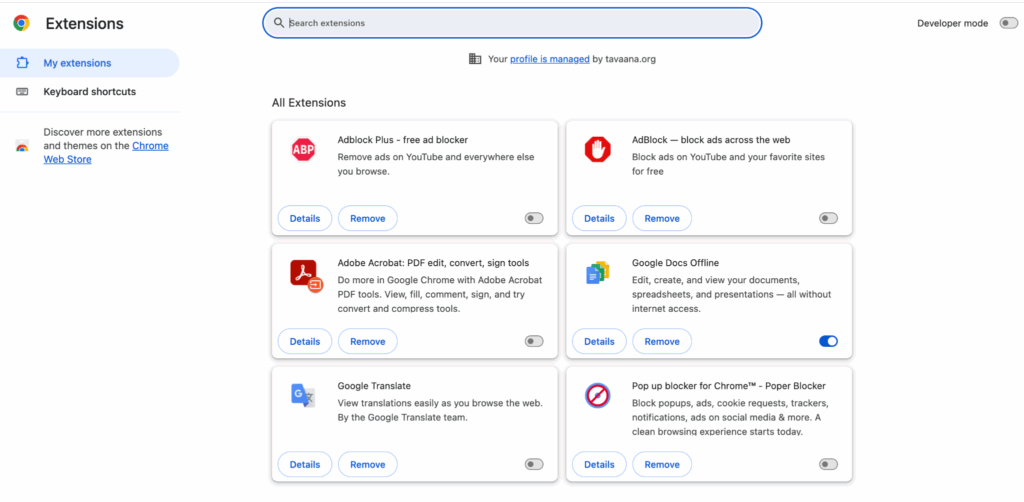This screenshot has height=502, width=1024.
Task: Click the Chrome logo icon
Action: pos(22,24)
